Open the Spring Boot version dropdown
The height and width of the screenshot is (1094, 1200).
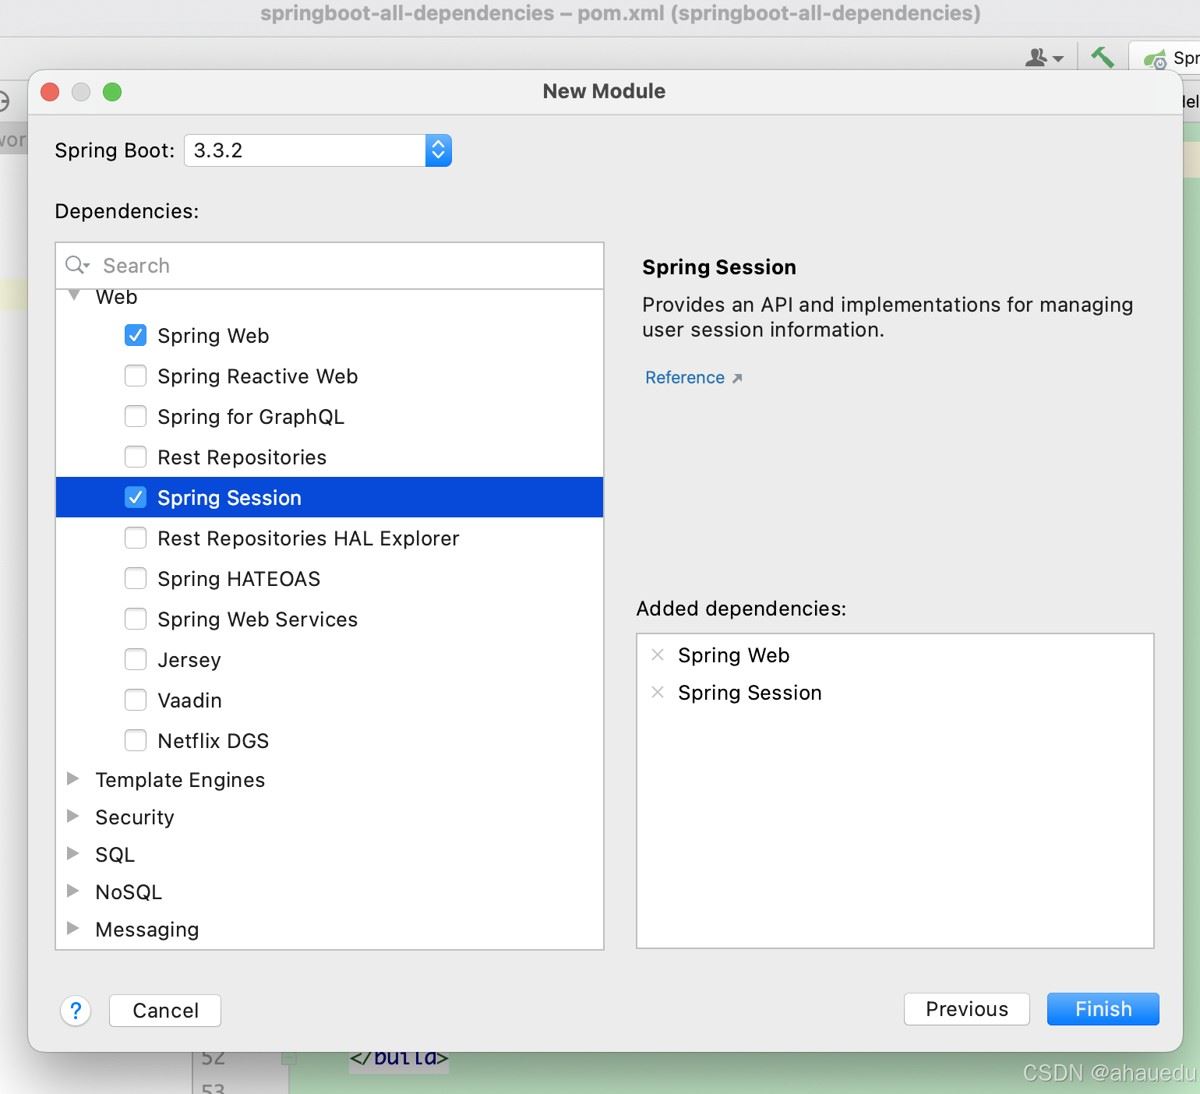[x=438, y=150]
